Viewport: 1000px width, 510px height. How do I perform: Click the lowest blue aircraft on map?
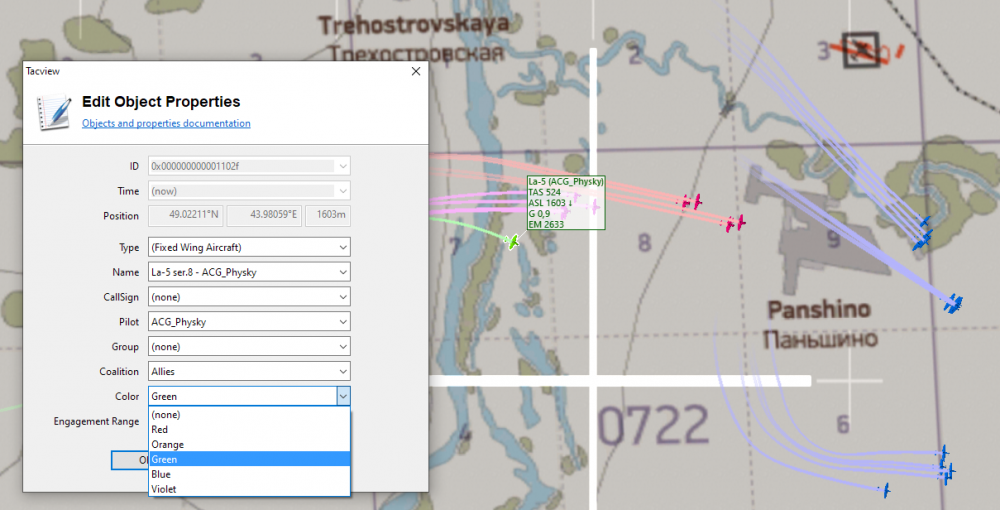coord(886,490)
